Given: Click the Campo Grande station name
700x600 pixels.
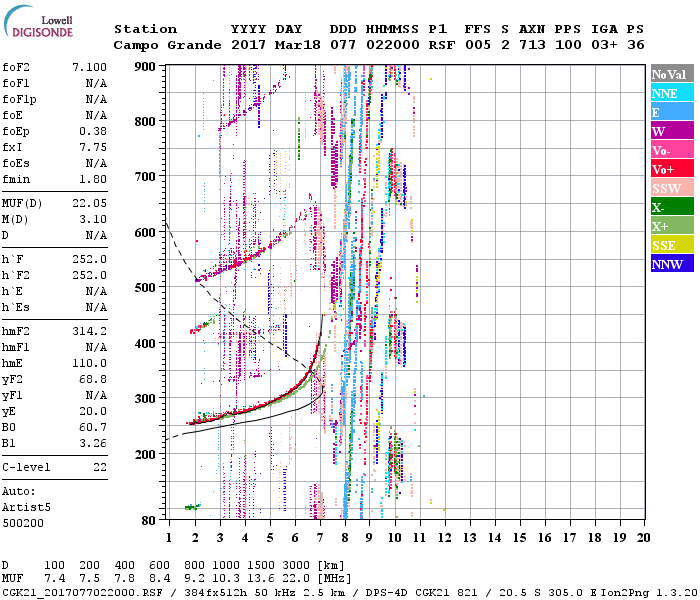Looking at the screenshot, I should click(x=167, y=45).
